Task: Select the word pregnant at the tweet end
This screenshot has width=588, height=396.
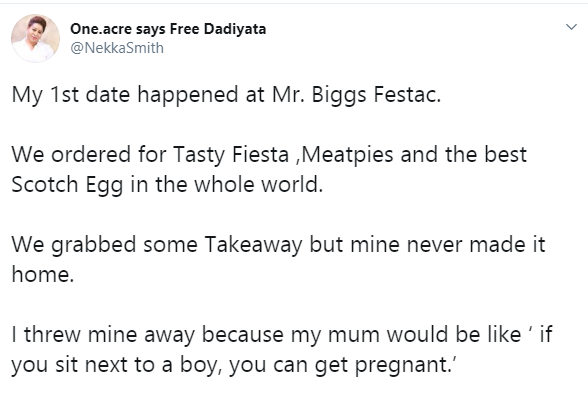Action: (x=405, y=365)
